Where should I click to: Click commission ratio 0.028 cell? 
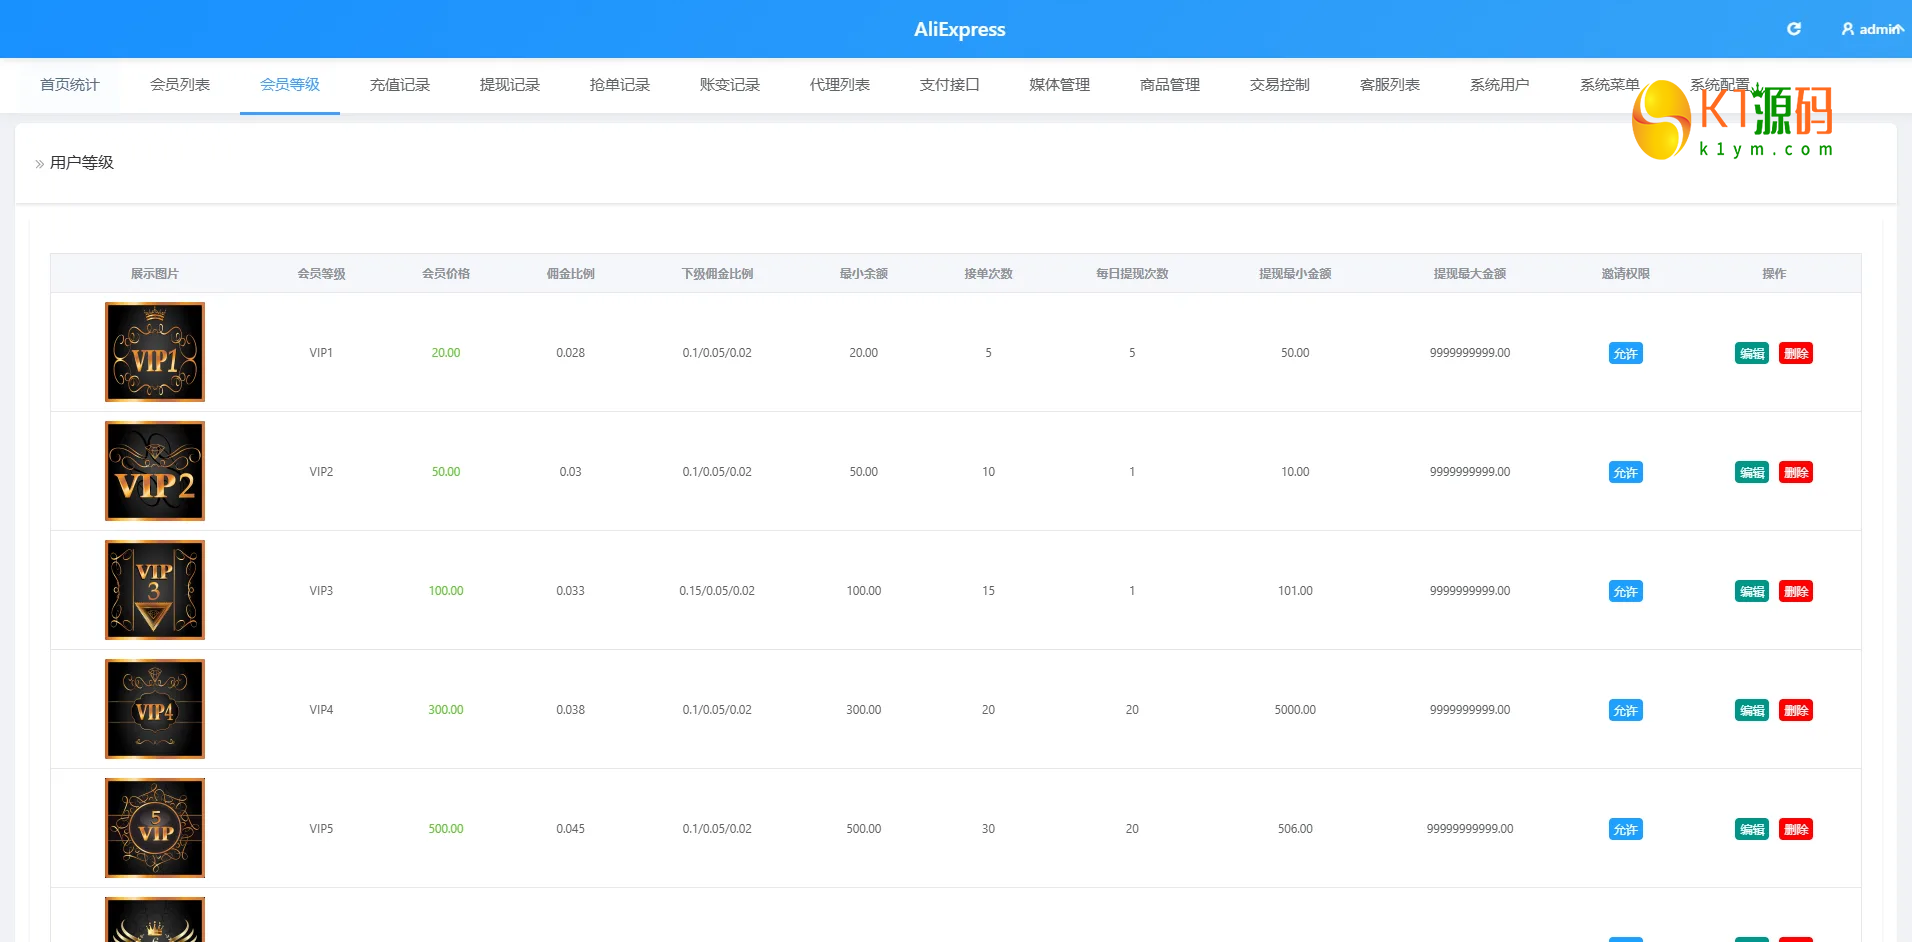(571, 353)
